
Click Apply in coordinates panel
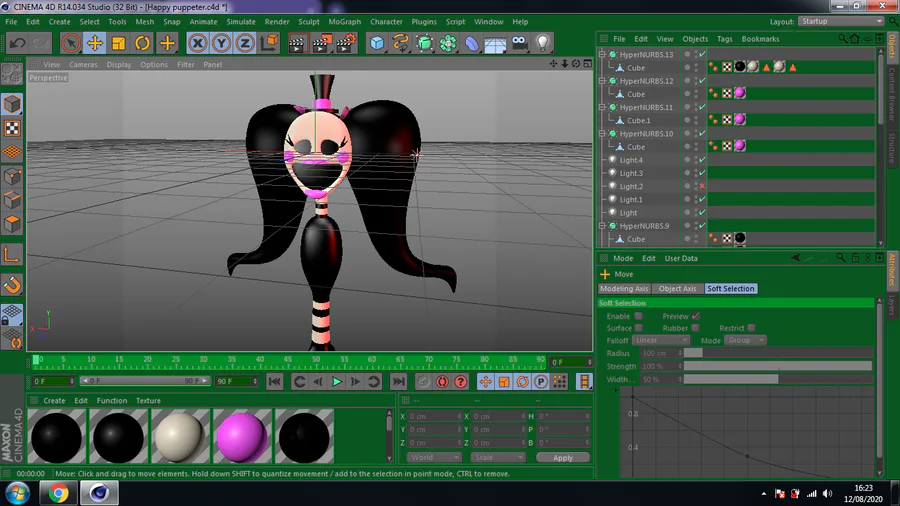562,458
